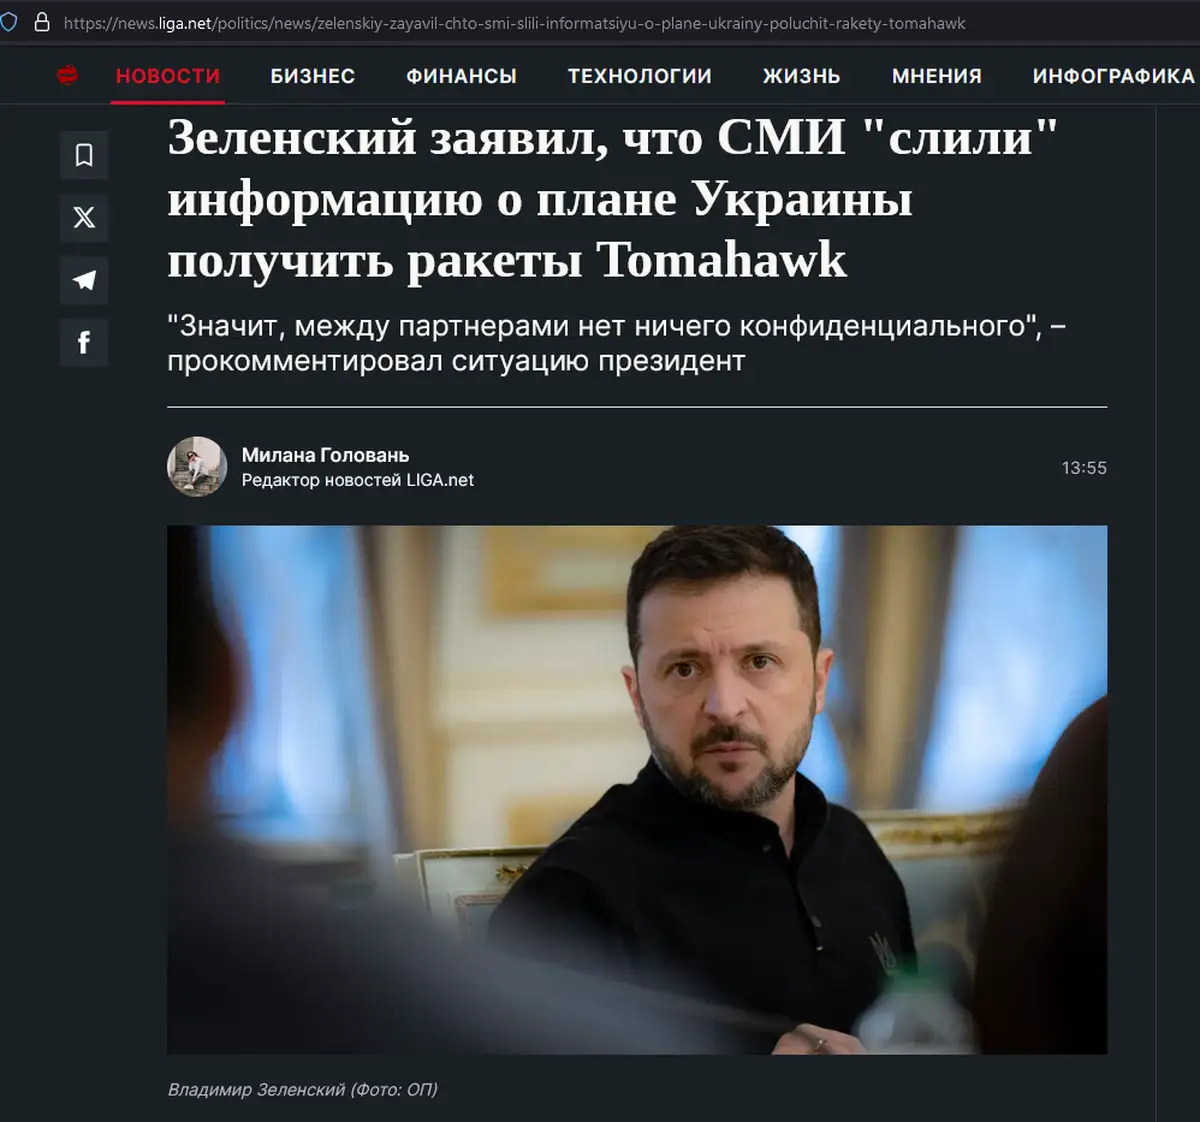This screenshot has height=1122, width=1200.
Task: Click the page URL in address bar
Action: [x=514, y=23]
